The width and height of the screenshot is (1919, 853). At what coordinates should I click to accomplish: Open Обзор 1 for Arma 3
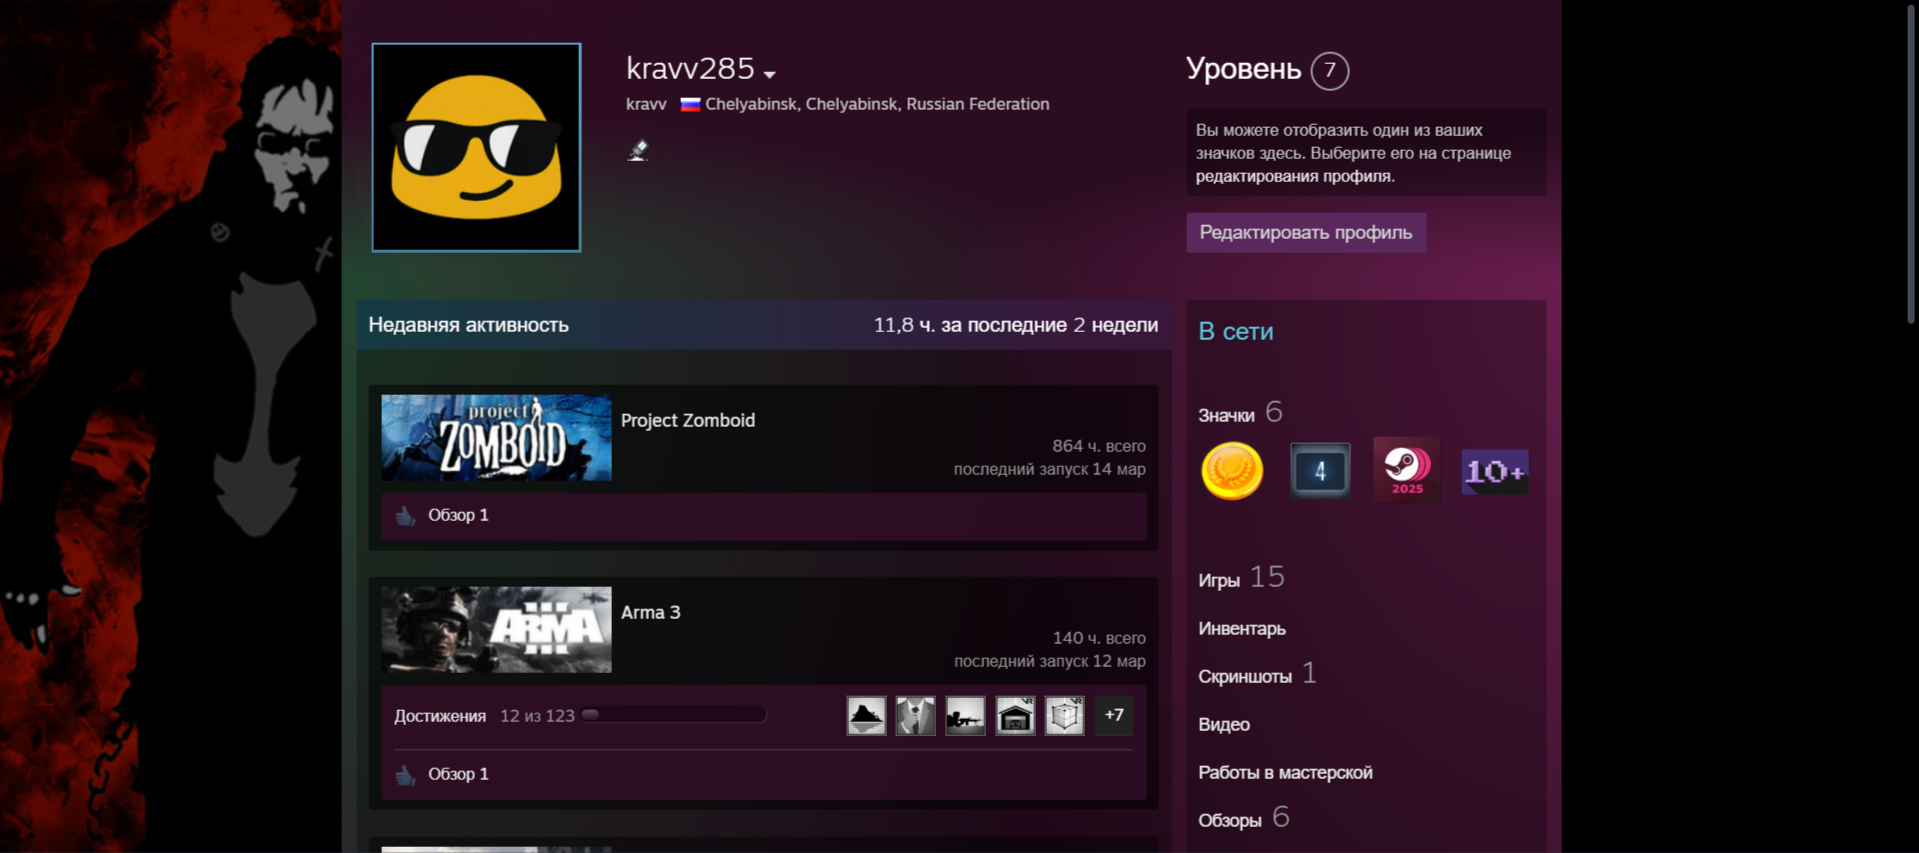click(458, 774)
